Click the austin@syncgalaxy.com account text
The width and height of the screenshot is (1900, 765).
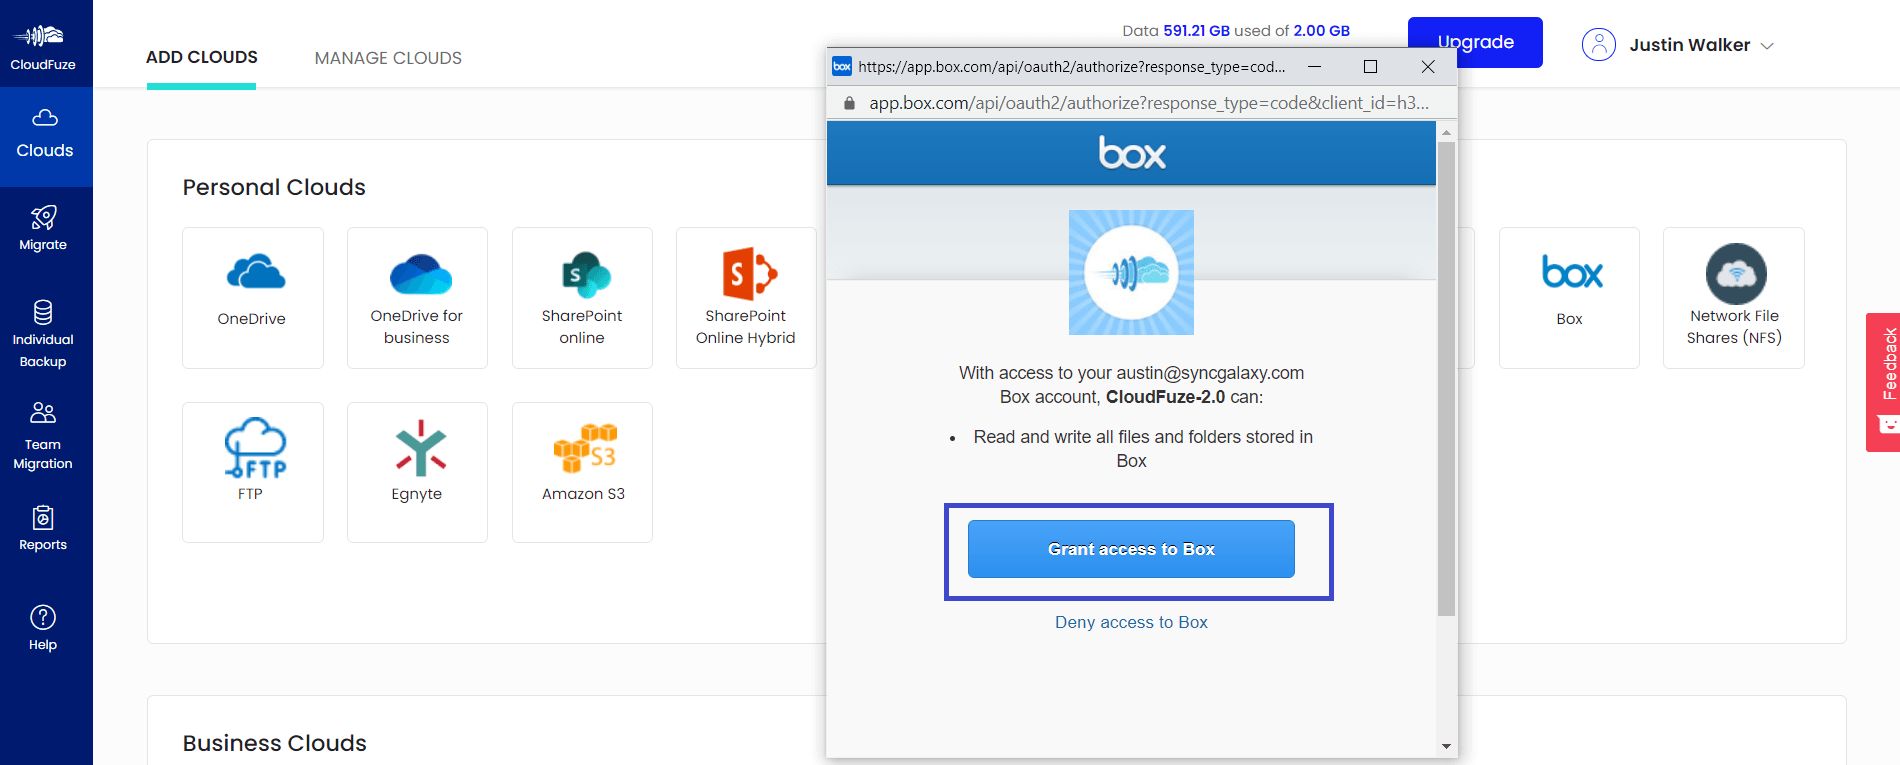(1210, 373)
